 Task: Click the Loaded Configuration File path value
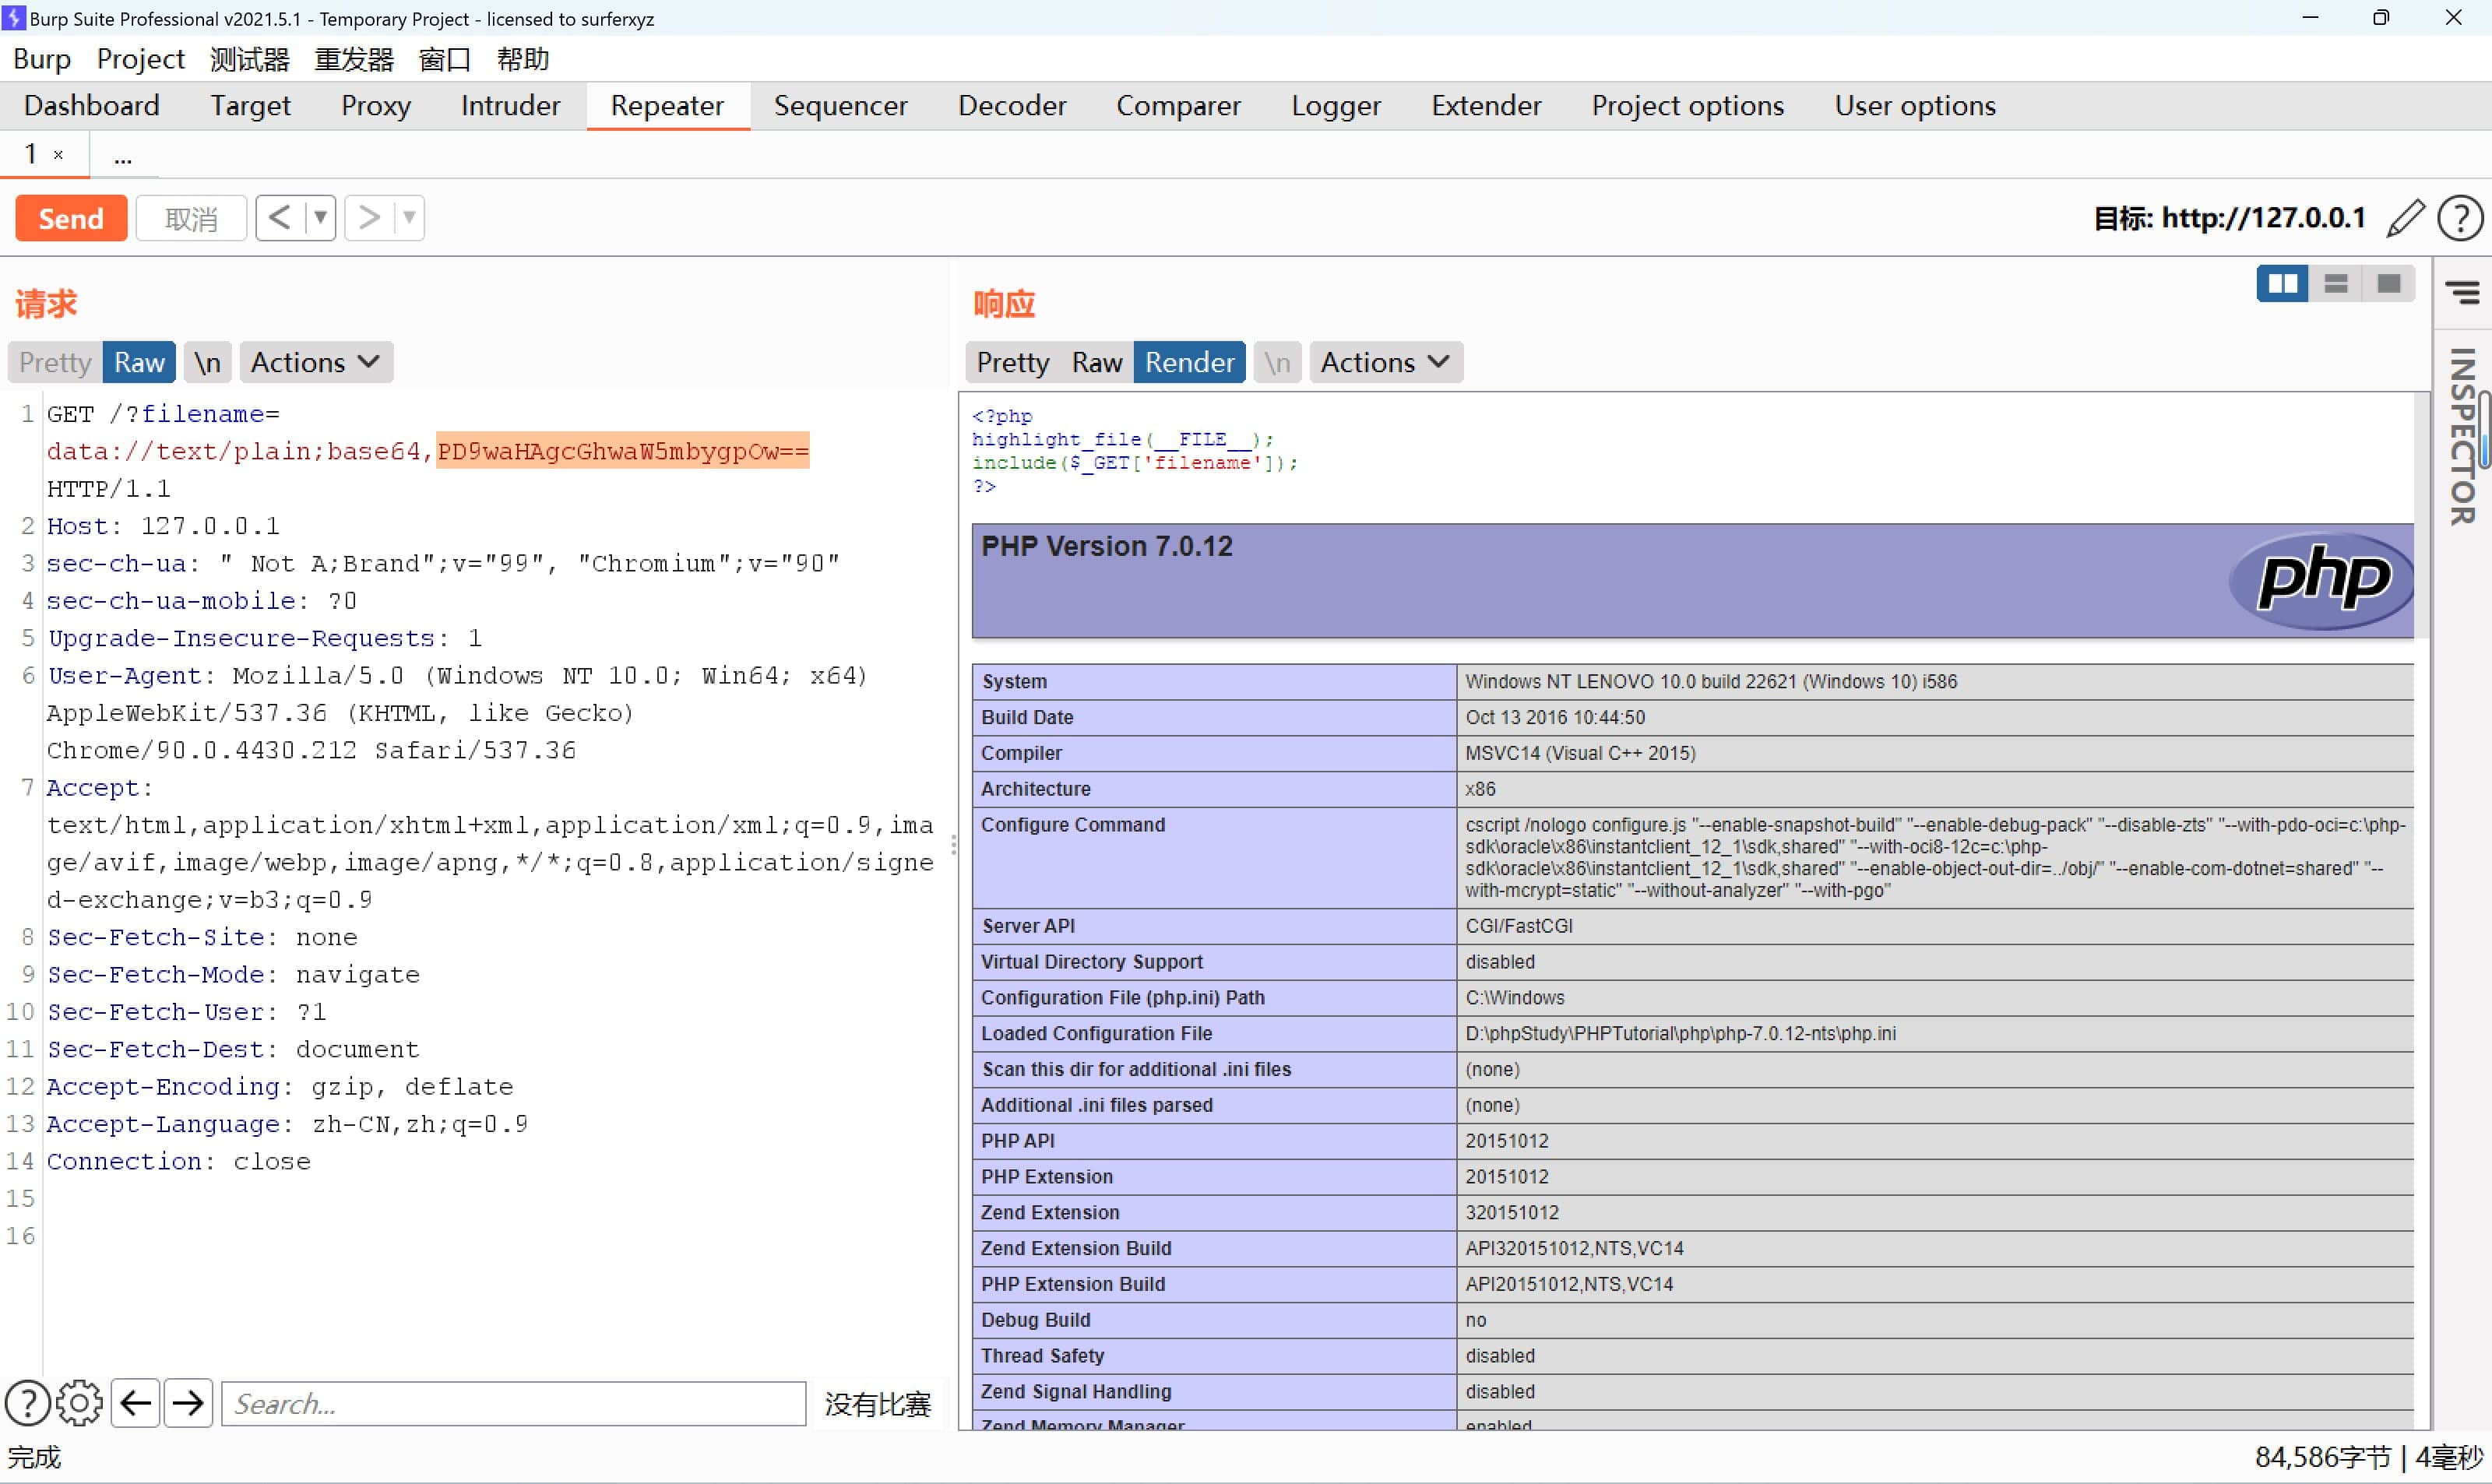point(1680,1033)
